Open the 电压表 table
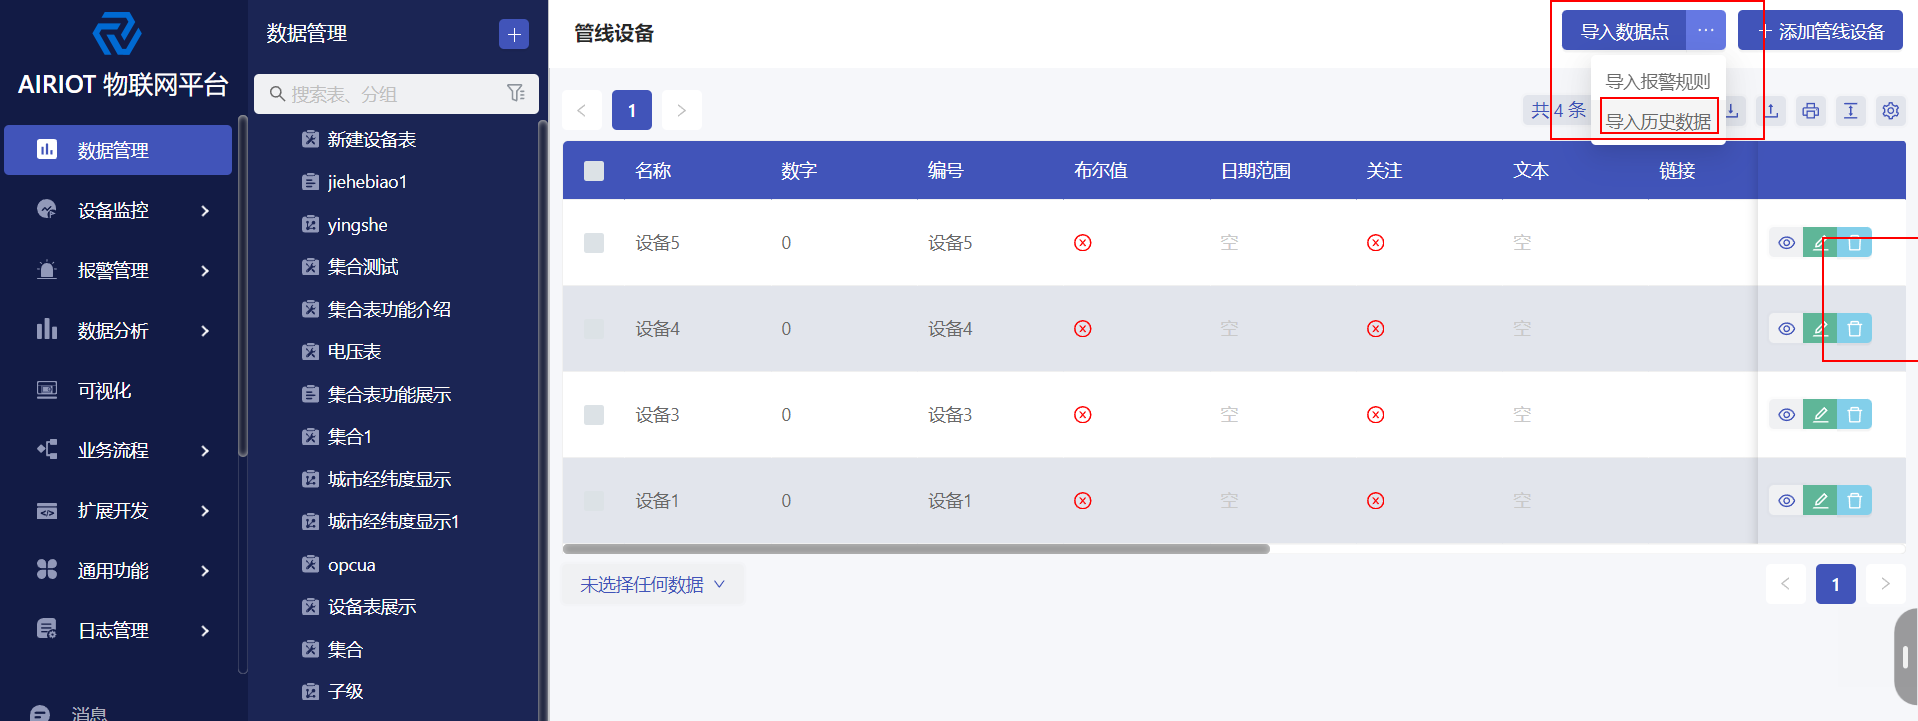 pyautogui.click(x=354, y=352)
